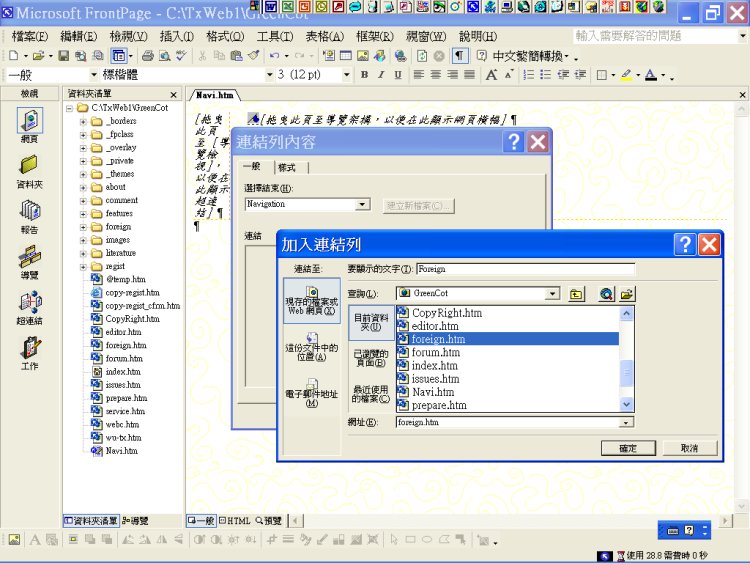Toggle bold formatting in toolbar

tap(365, 75)
